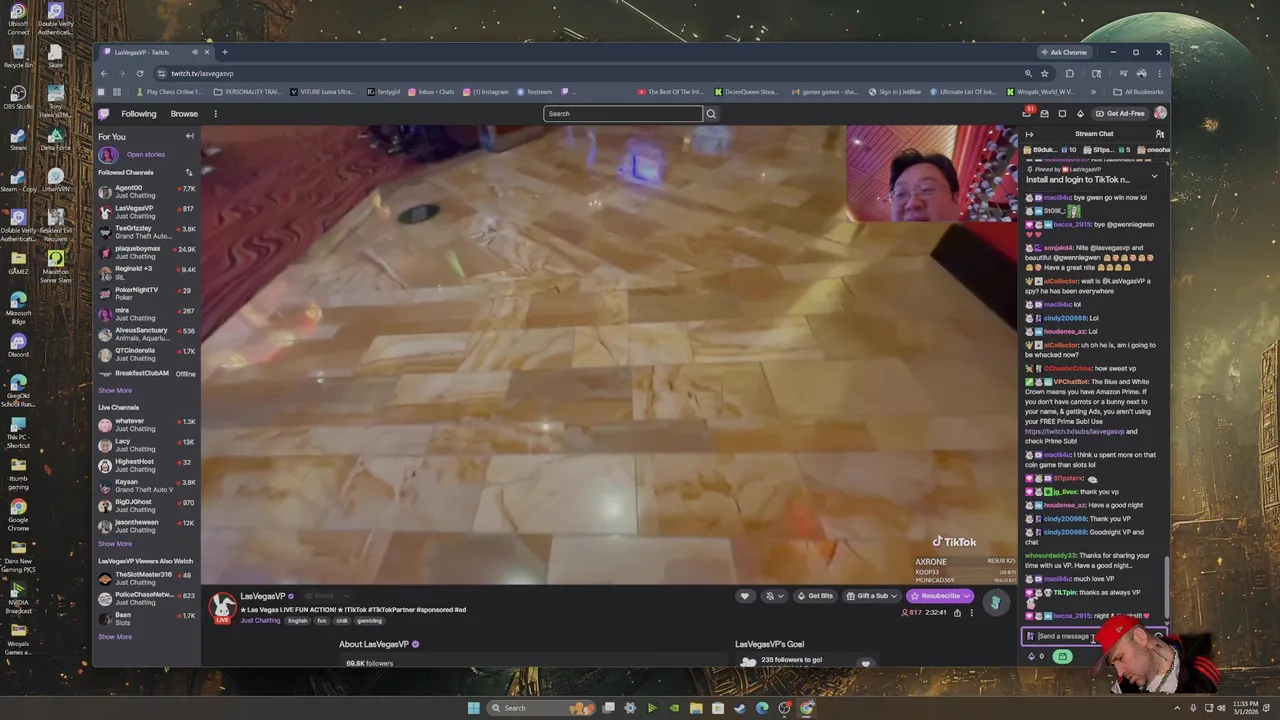
Task: Open the Get Bits diamond icon in header
Action: (1080, 114)
